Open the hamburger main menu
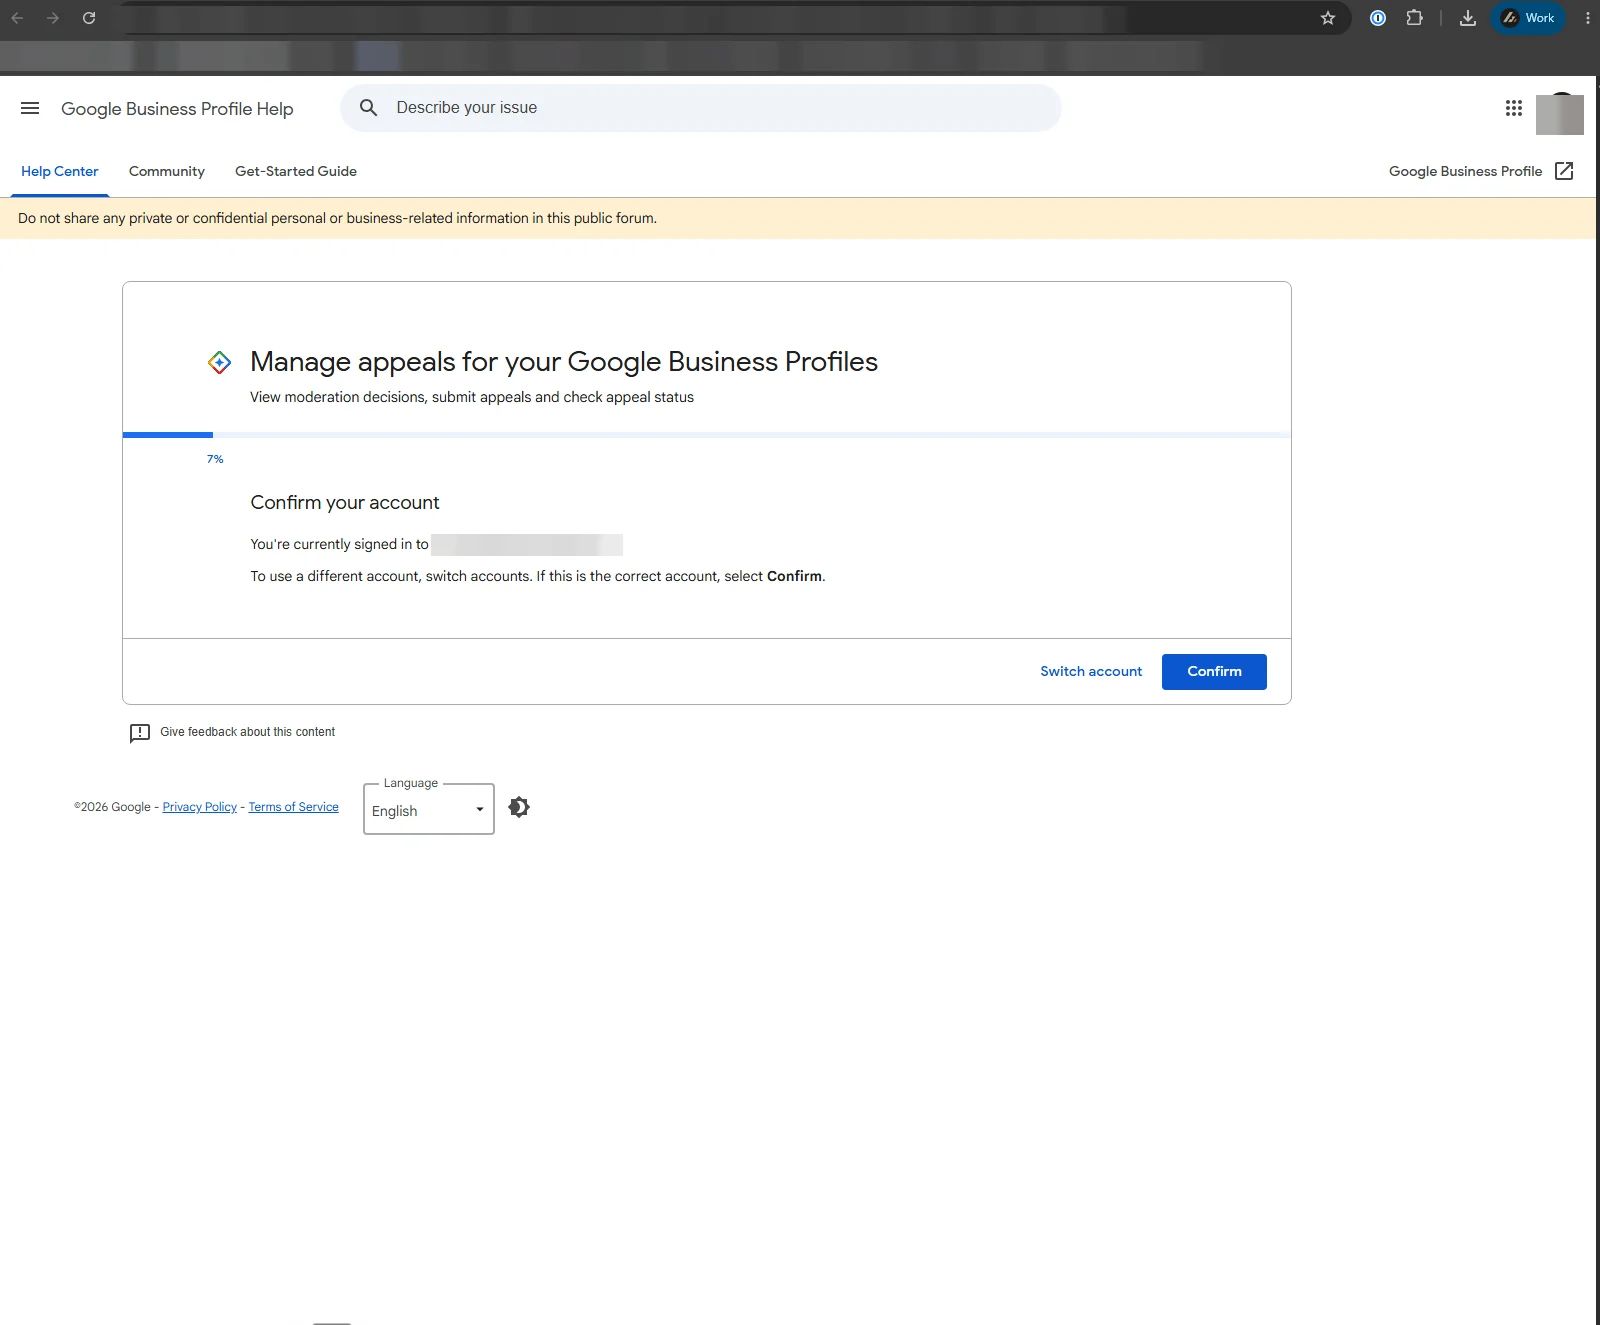 click(x=30, y=108)
